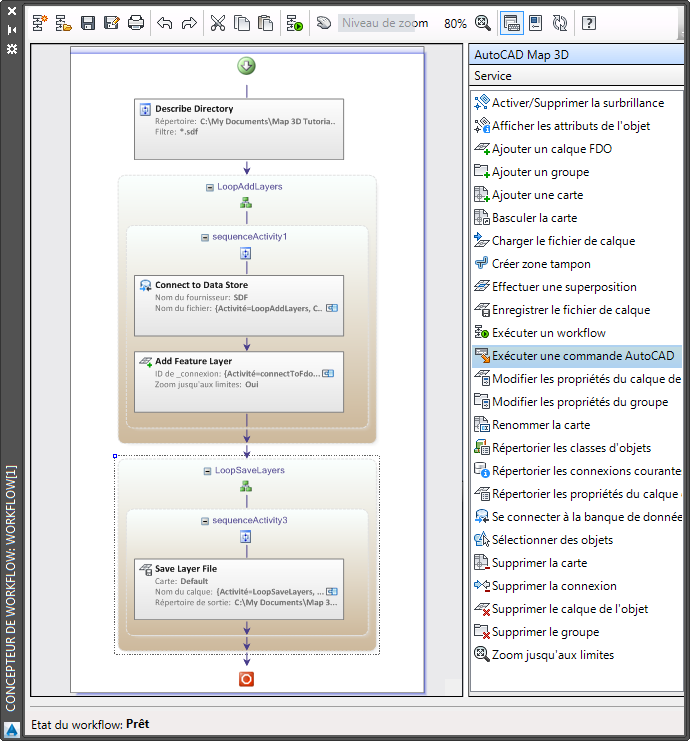Click the Save As toolbar icon
The height and width of the screenshot is (741, 690).
tap(112, 23)
